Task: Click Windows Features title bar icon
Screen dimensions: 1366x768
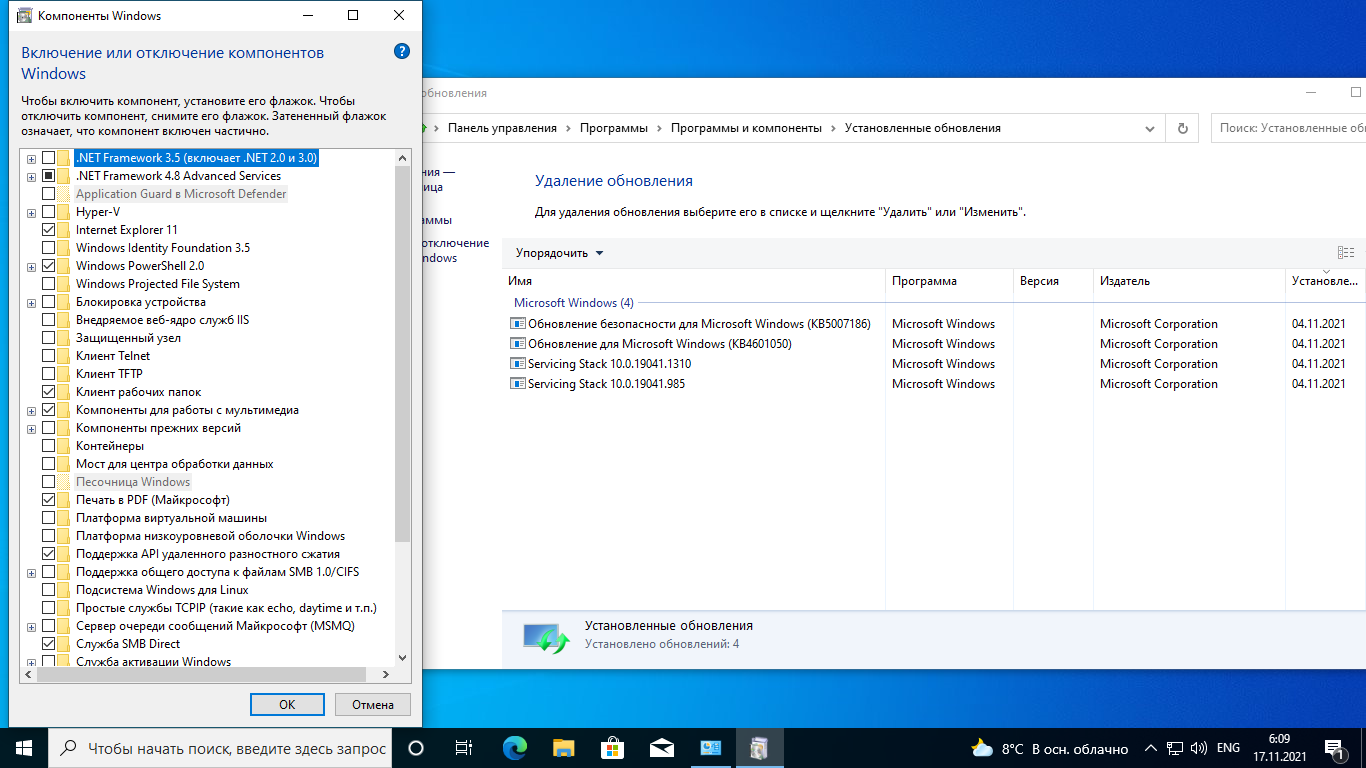Action: pyautogui.click(x=24, y=16)
